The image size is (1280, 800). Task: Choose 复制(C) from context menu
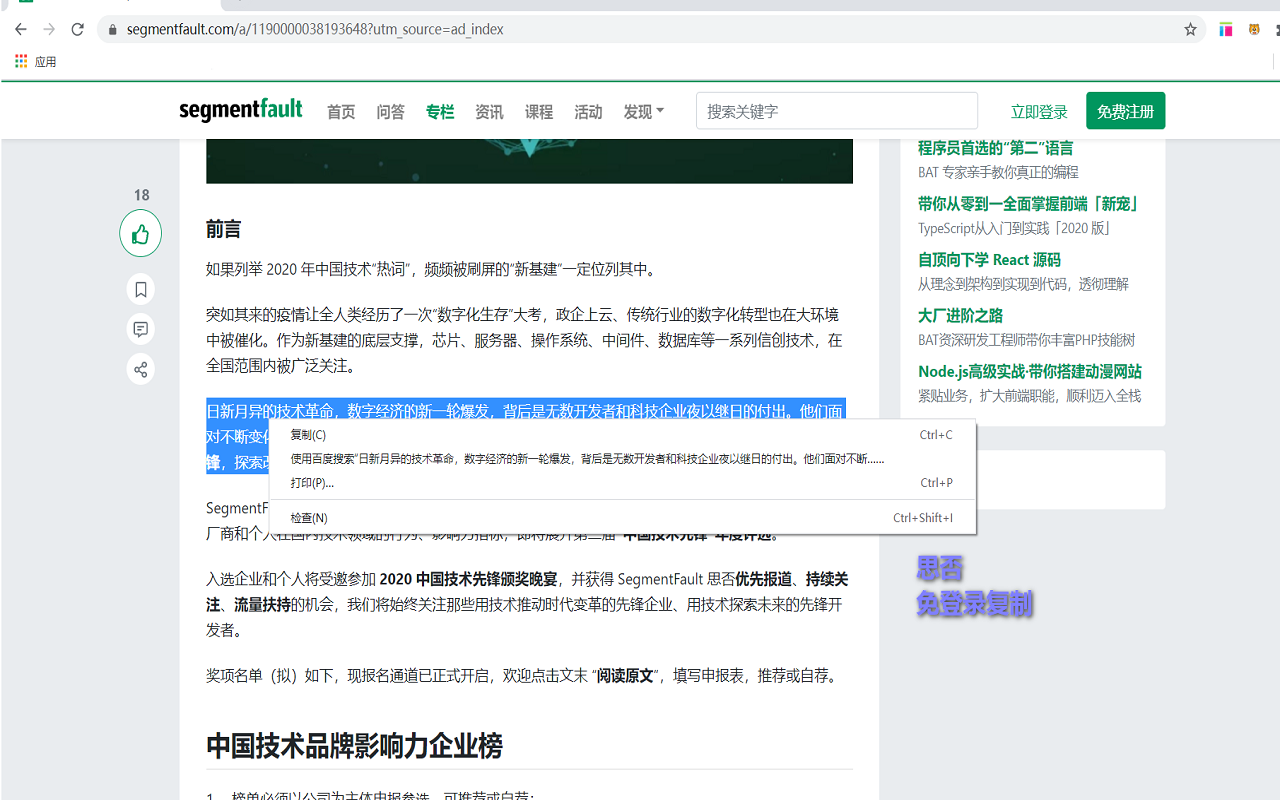pos(622,435)
